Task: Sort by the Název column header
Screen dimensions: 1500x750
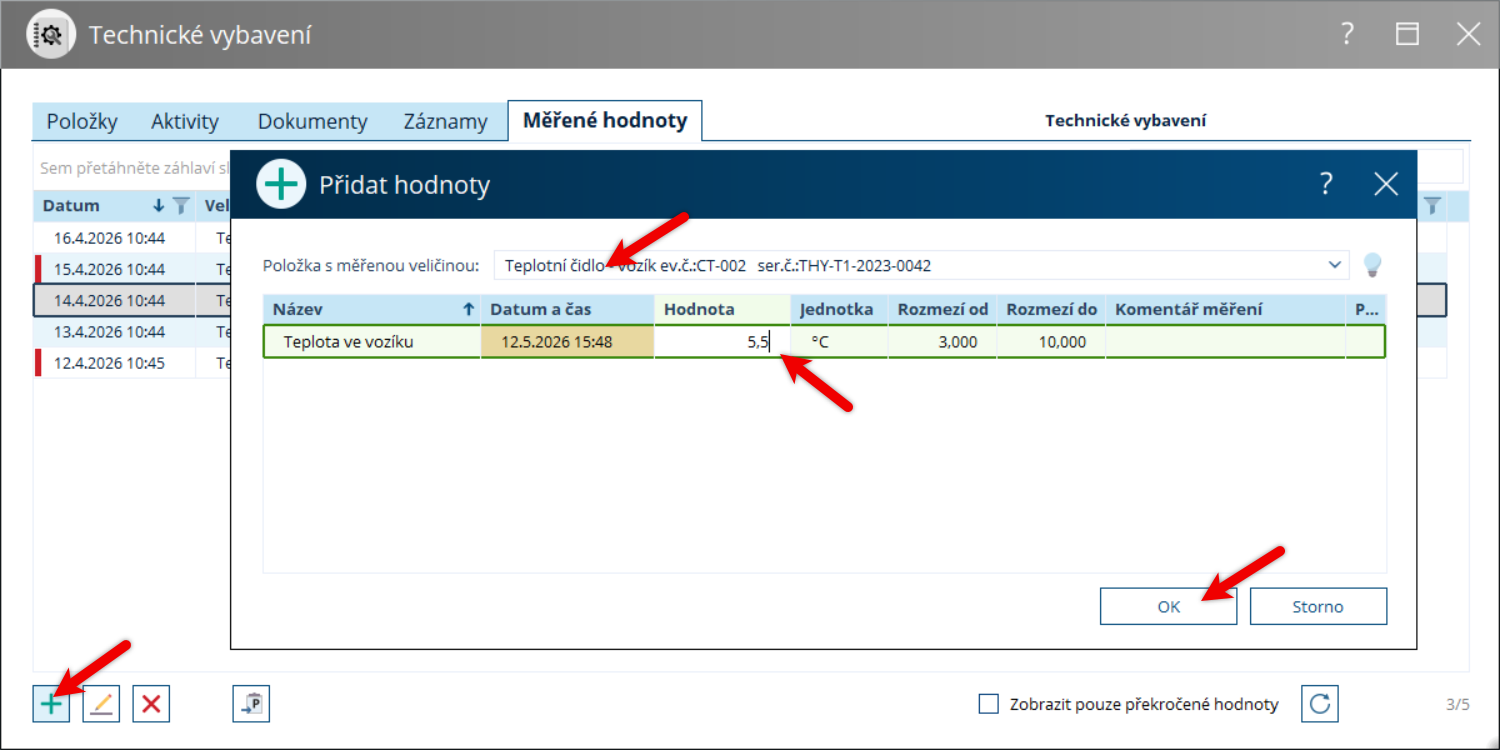Action: 372,309
